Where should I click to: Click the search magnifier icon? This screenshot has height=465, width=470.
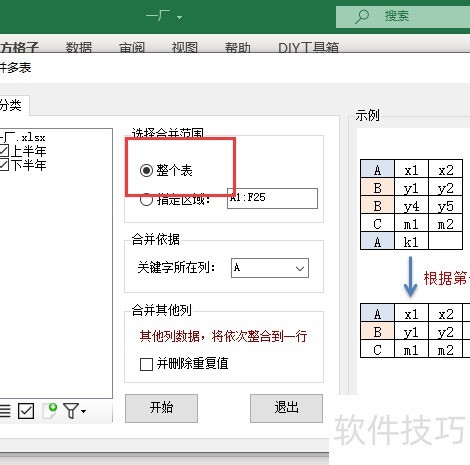[x=361, y=16]
